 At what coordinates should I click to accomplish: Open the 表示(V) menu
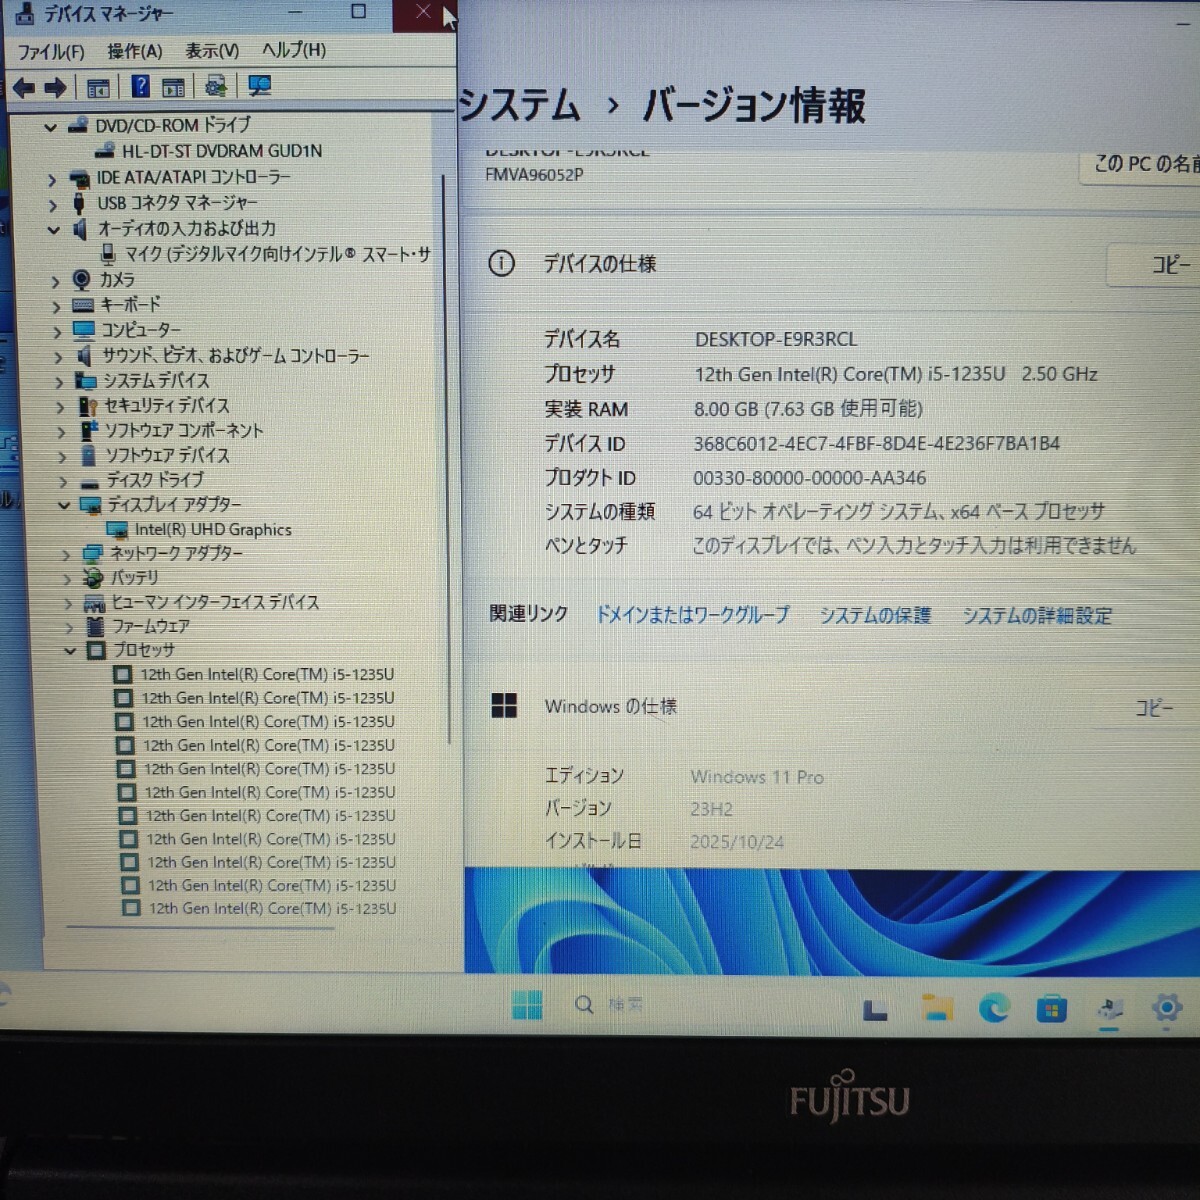pyautogui.click(x=212, y=50)
